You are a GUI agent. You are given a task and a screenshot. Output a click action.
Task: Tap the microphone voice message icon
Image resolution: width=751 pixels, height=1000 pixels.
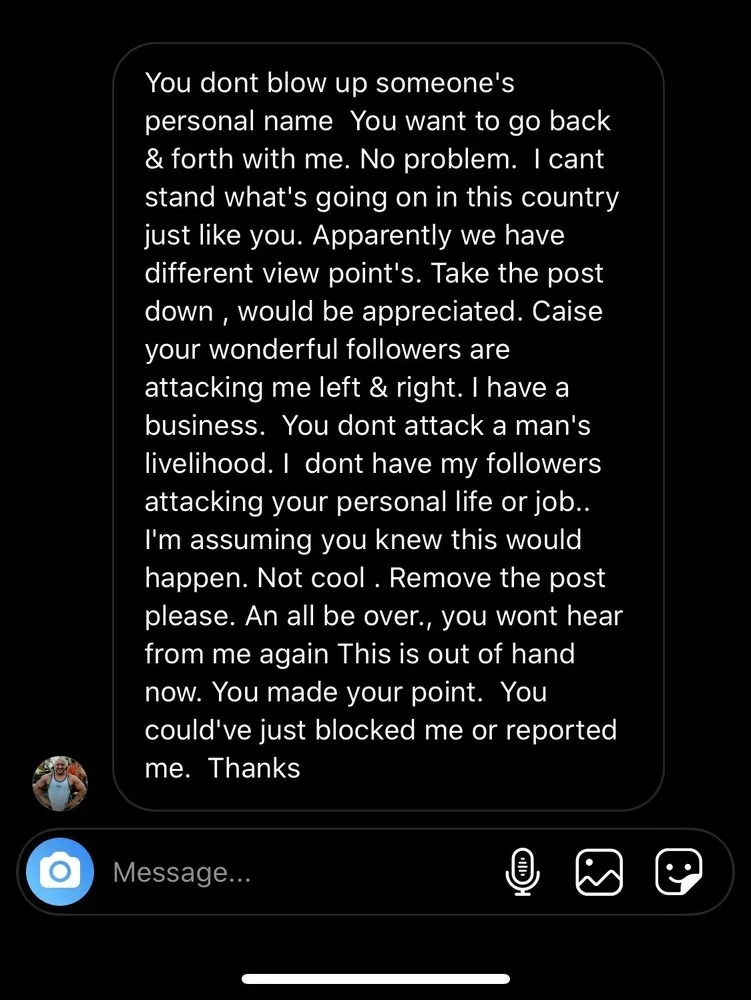[x=522, y=872]
